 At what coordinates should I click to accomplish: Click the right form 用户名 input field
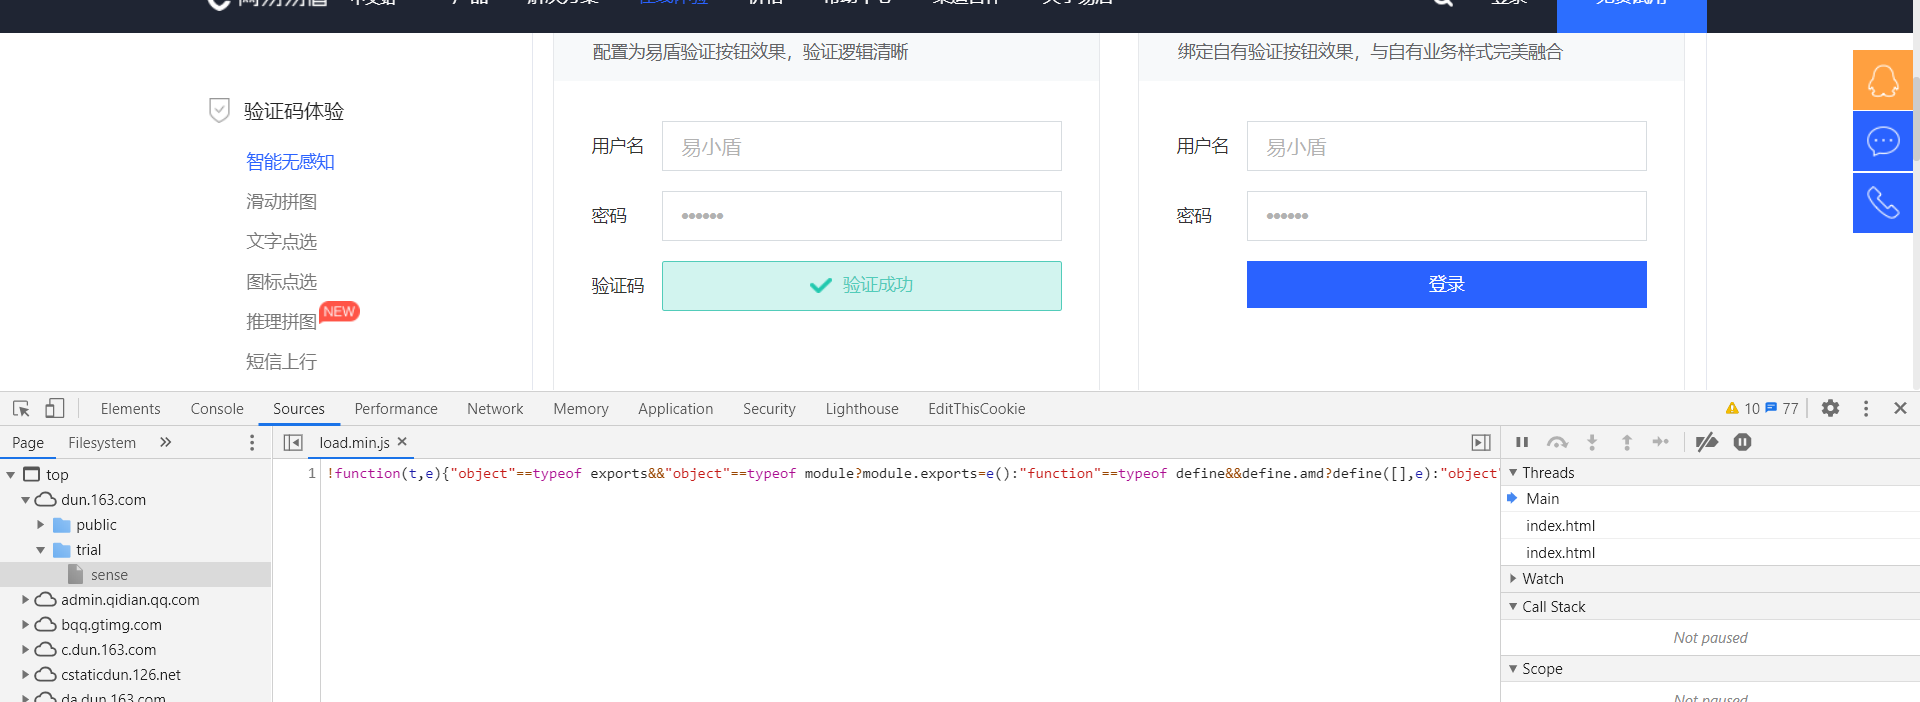click(x=1447, y=146)
